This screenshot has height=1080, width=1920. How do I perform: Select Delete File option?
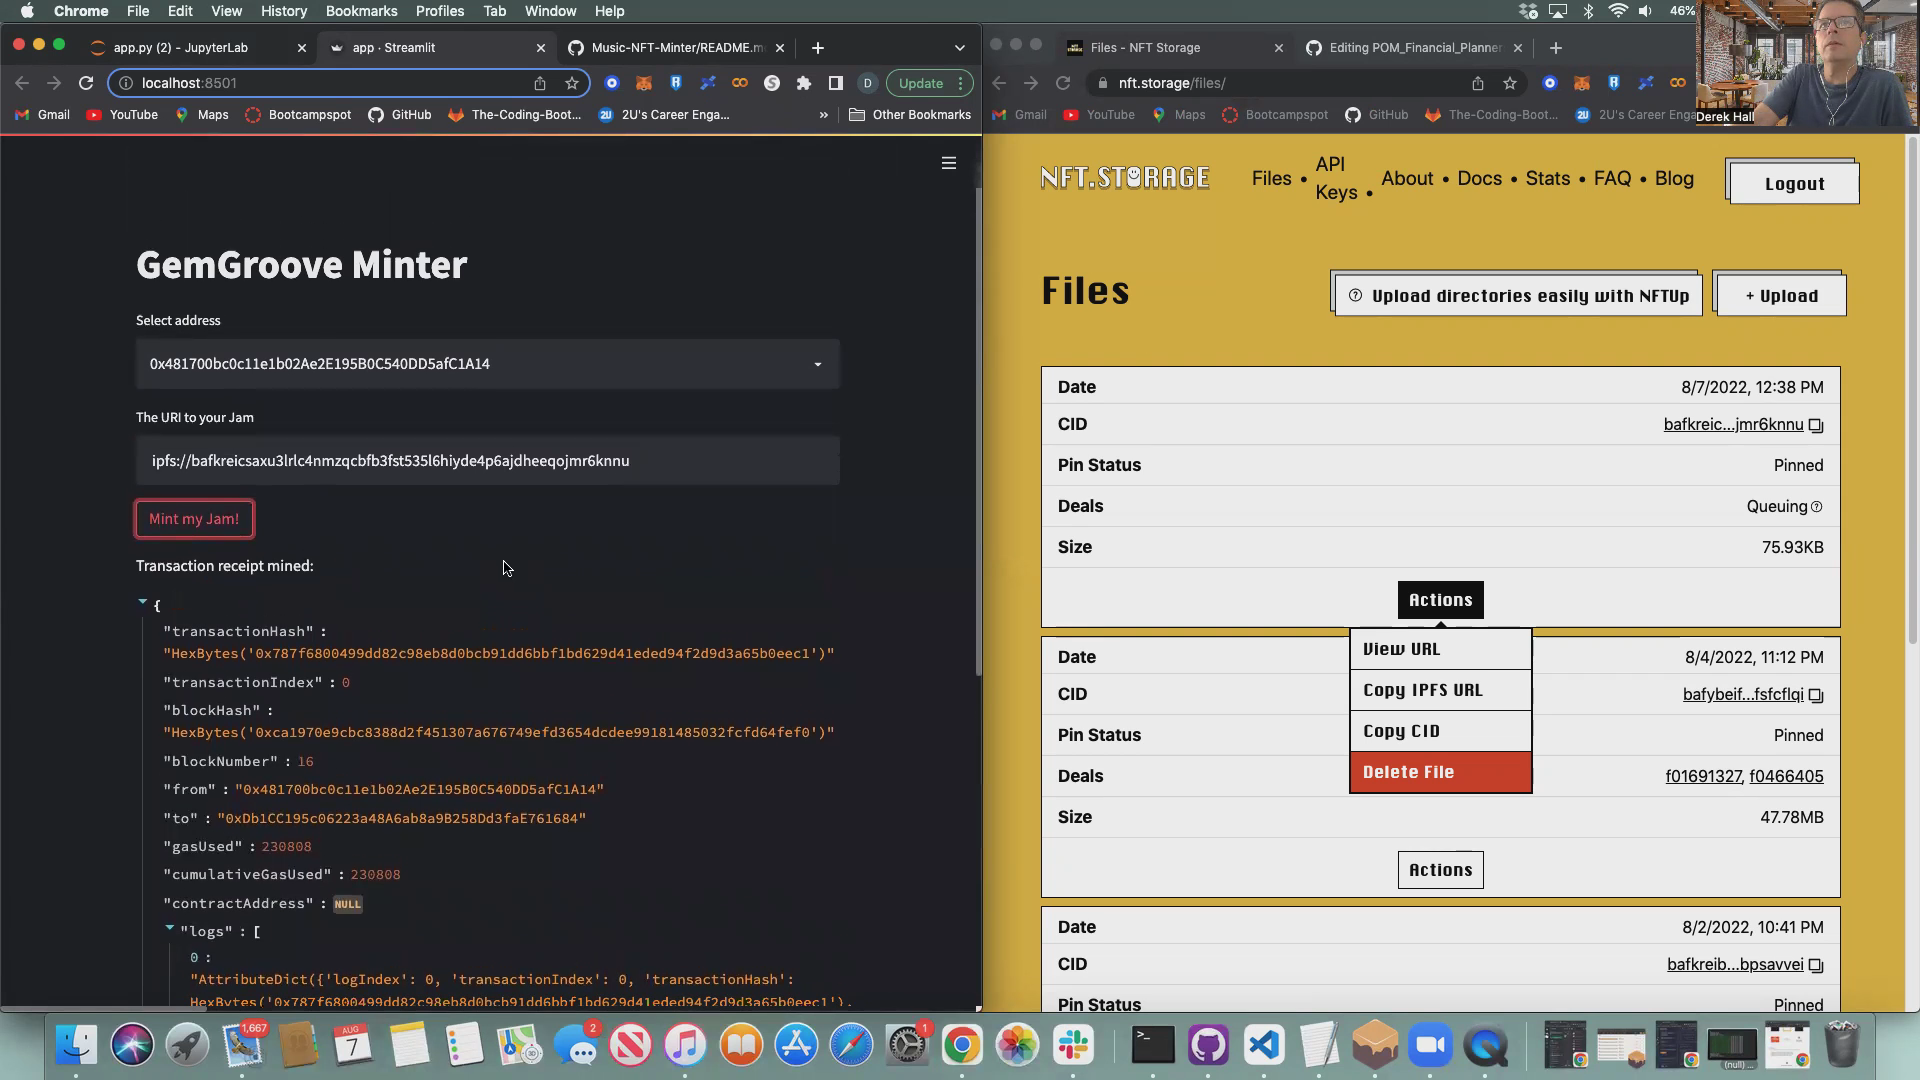tap(1440, 772)
